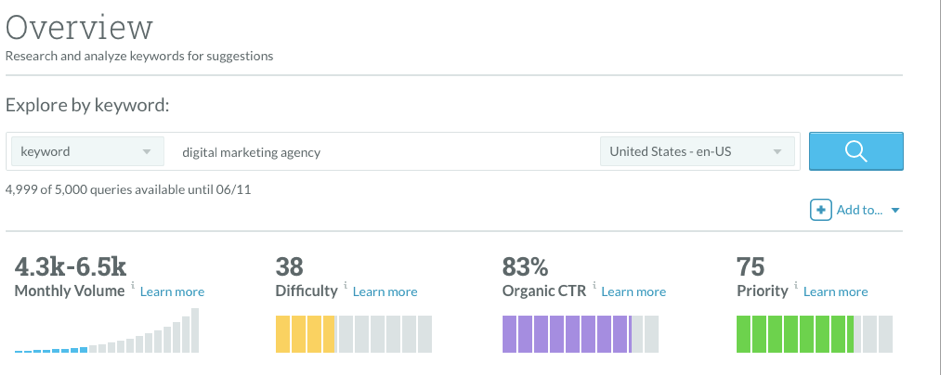This screenshot has height=375, width=941.
Task: Click the magnifying glass search button
Action: pyautogui.click(x=856, y=151)
